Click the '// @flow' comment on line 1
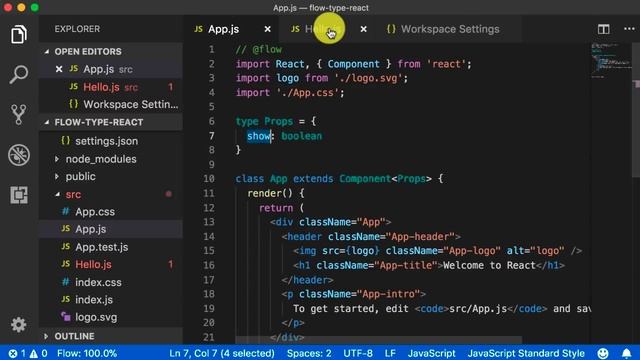This screenshot has height=360, width=640. (258, 49)
